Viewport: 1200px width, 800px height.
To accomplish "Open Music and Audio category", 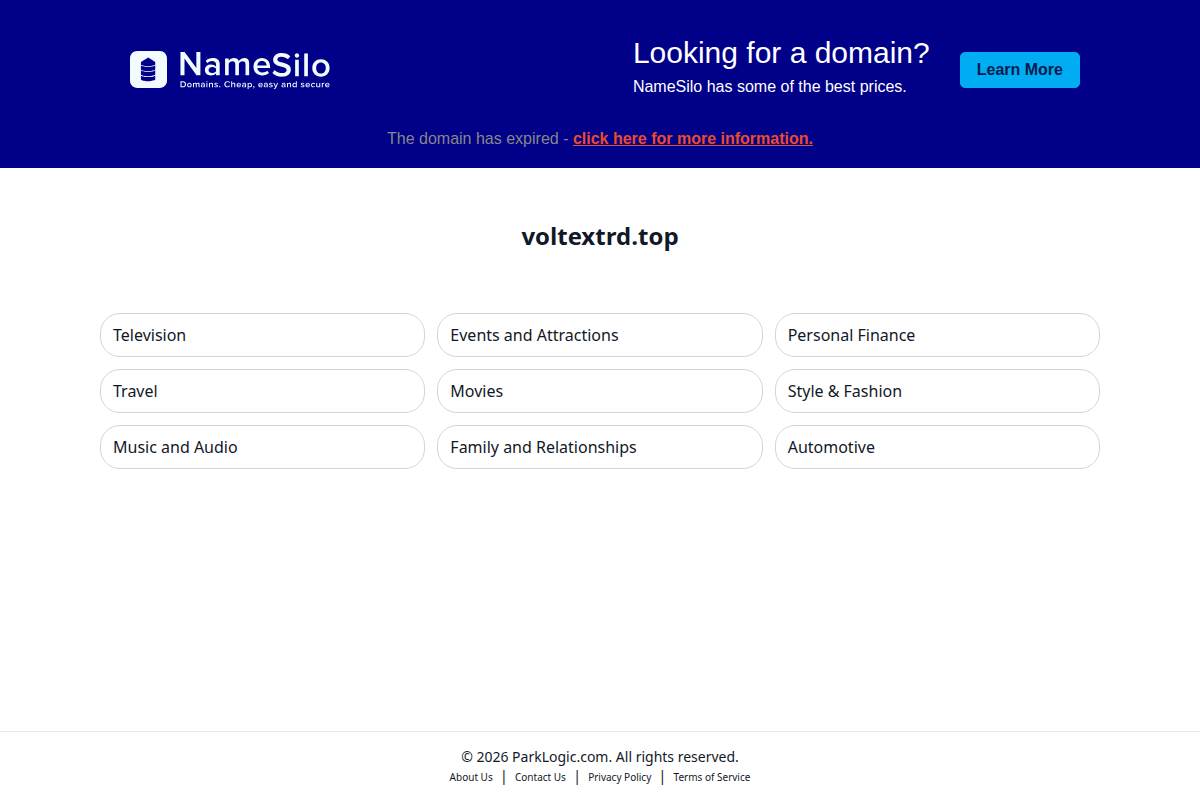I will coord(262,447).
